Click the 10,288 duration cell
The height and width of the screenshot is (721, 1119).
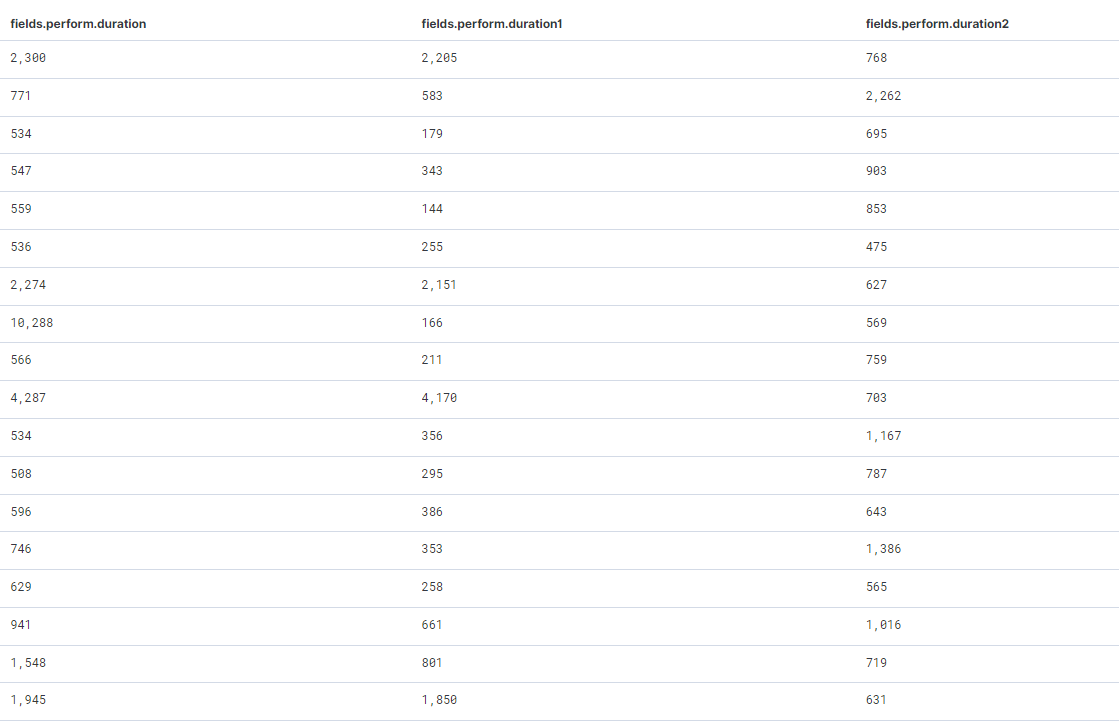click(32, 323)
